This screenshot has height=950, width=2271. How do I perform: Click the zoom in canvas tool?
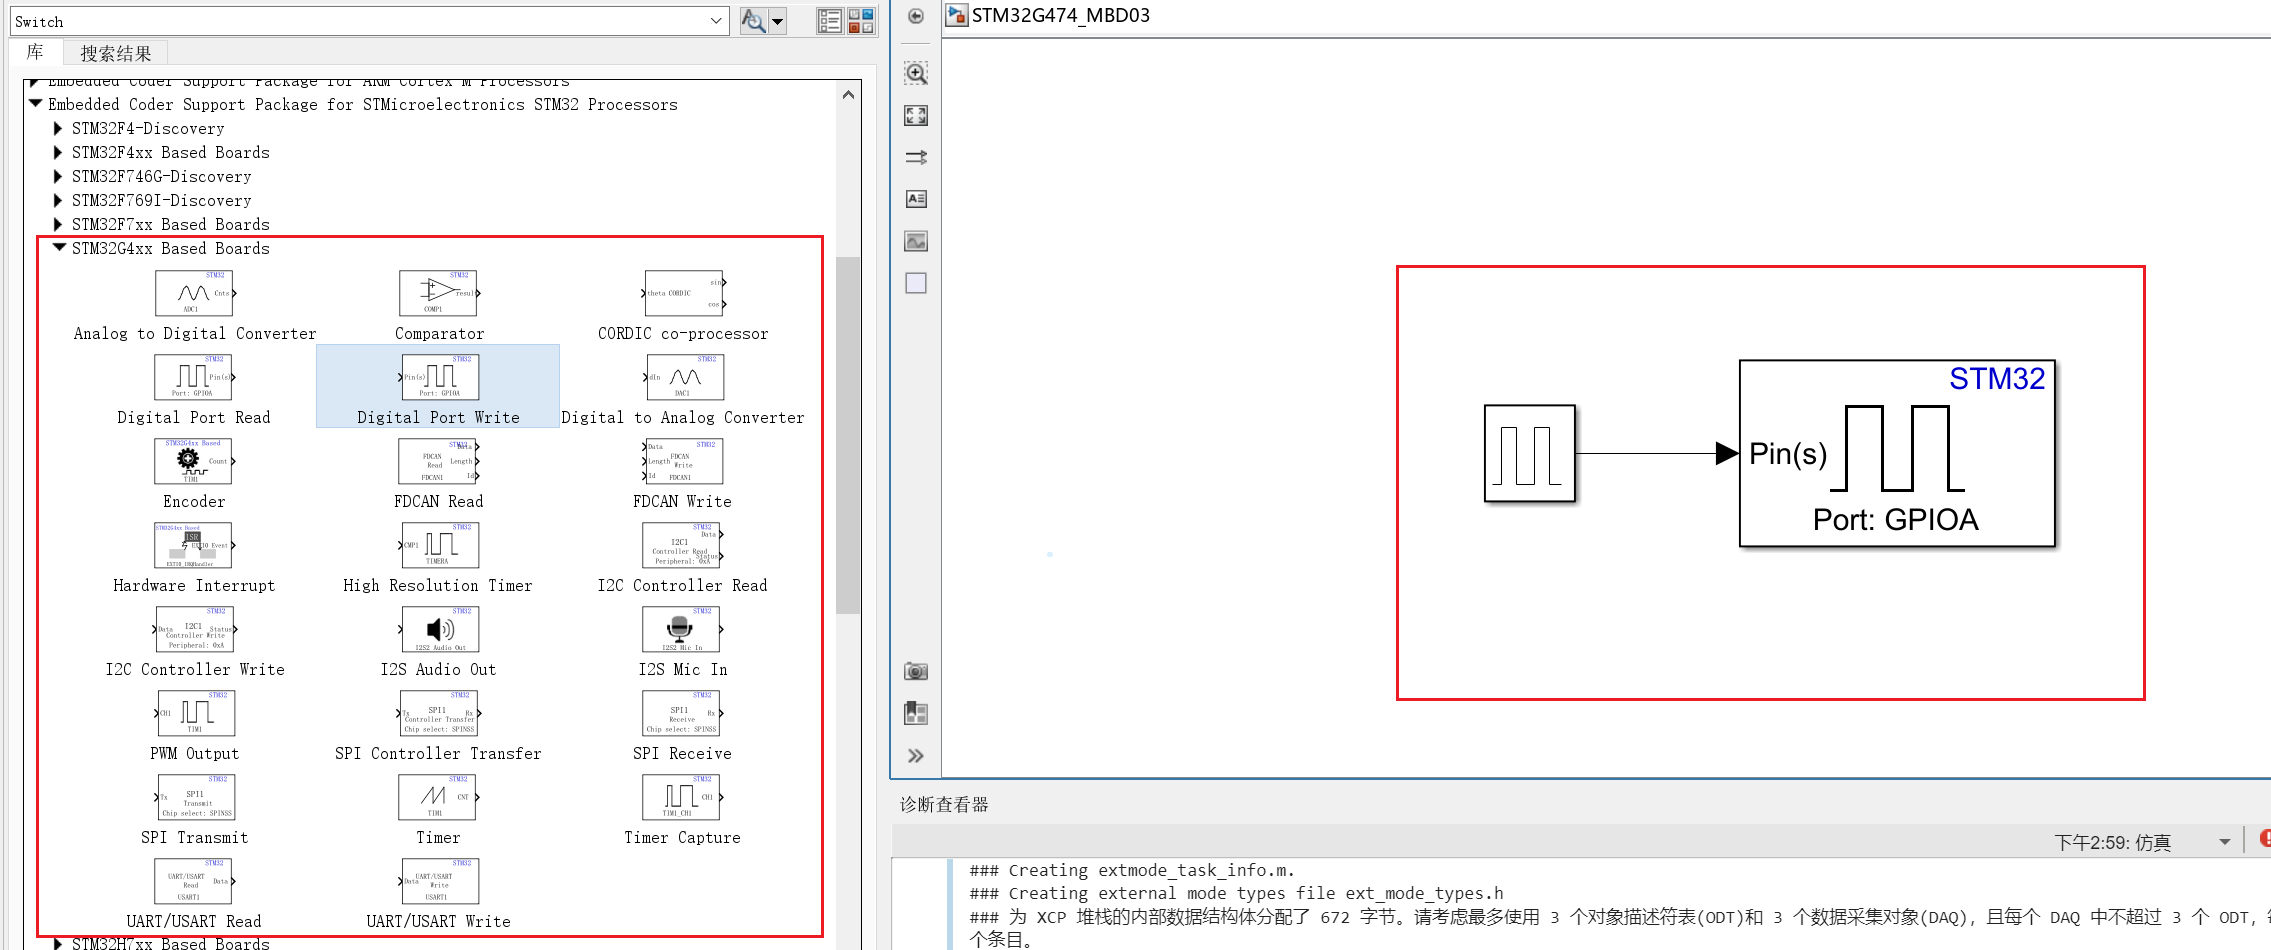click(916, 73)
